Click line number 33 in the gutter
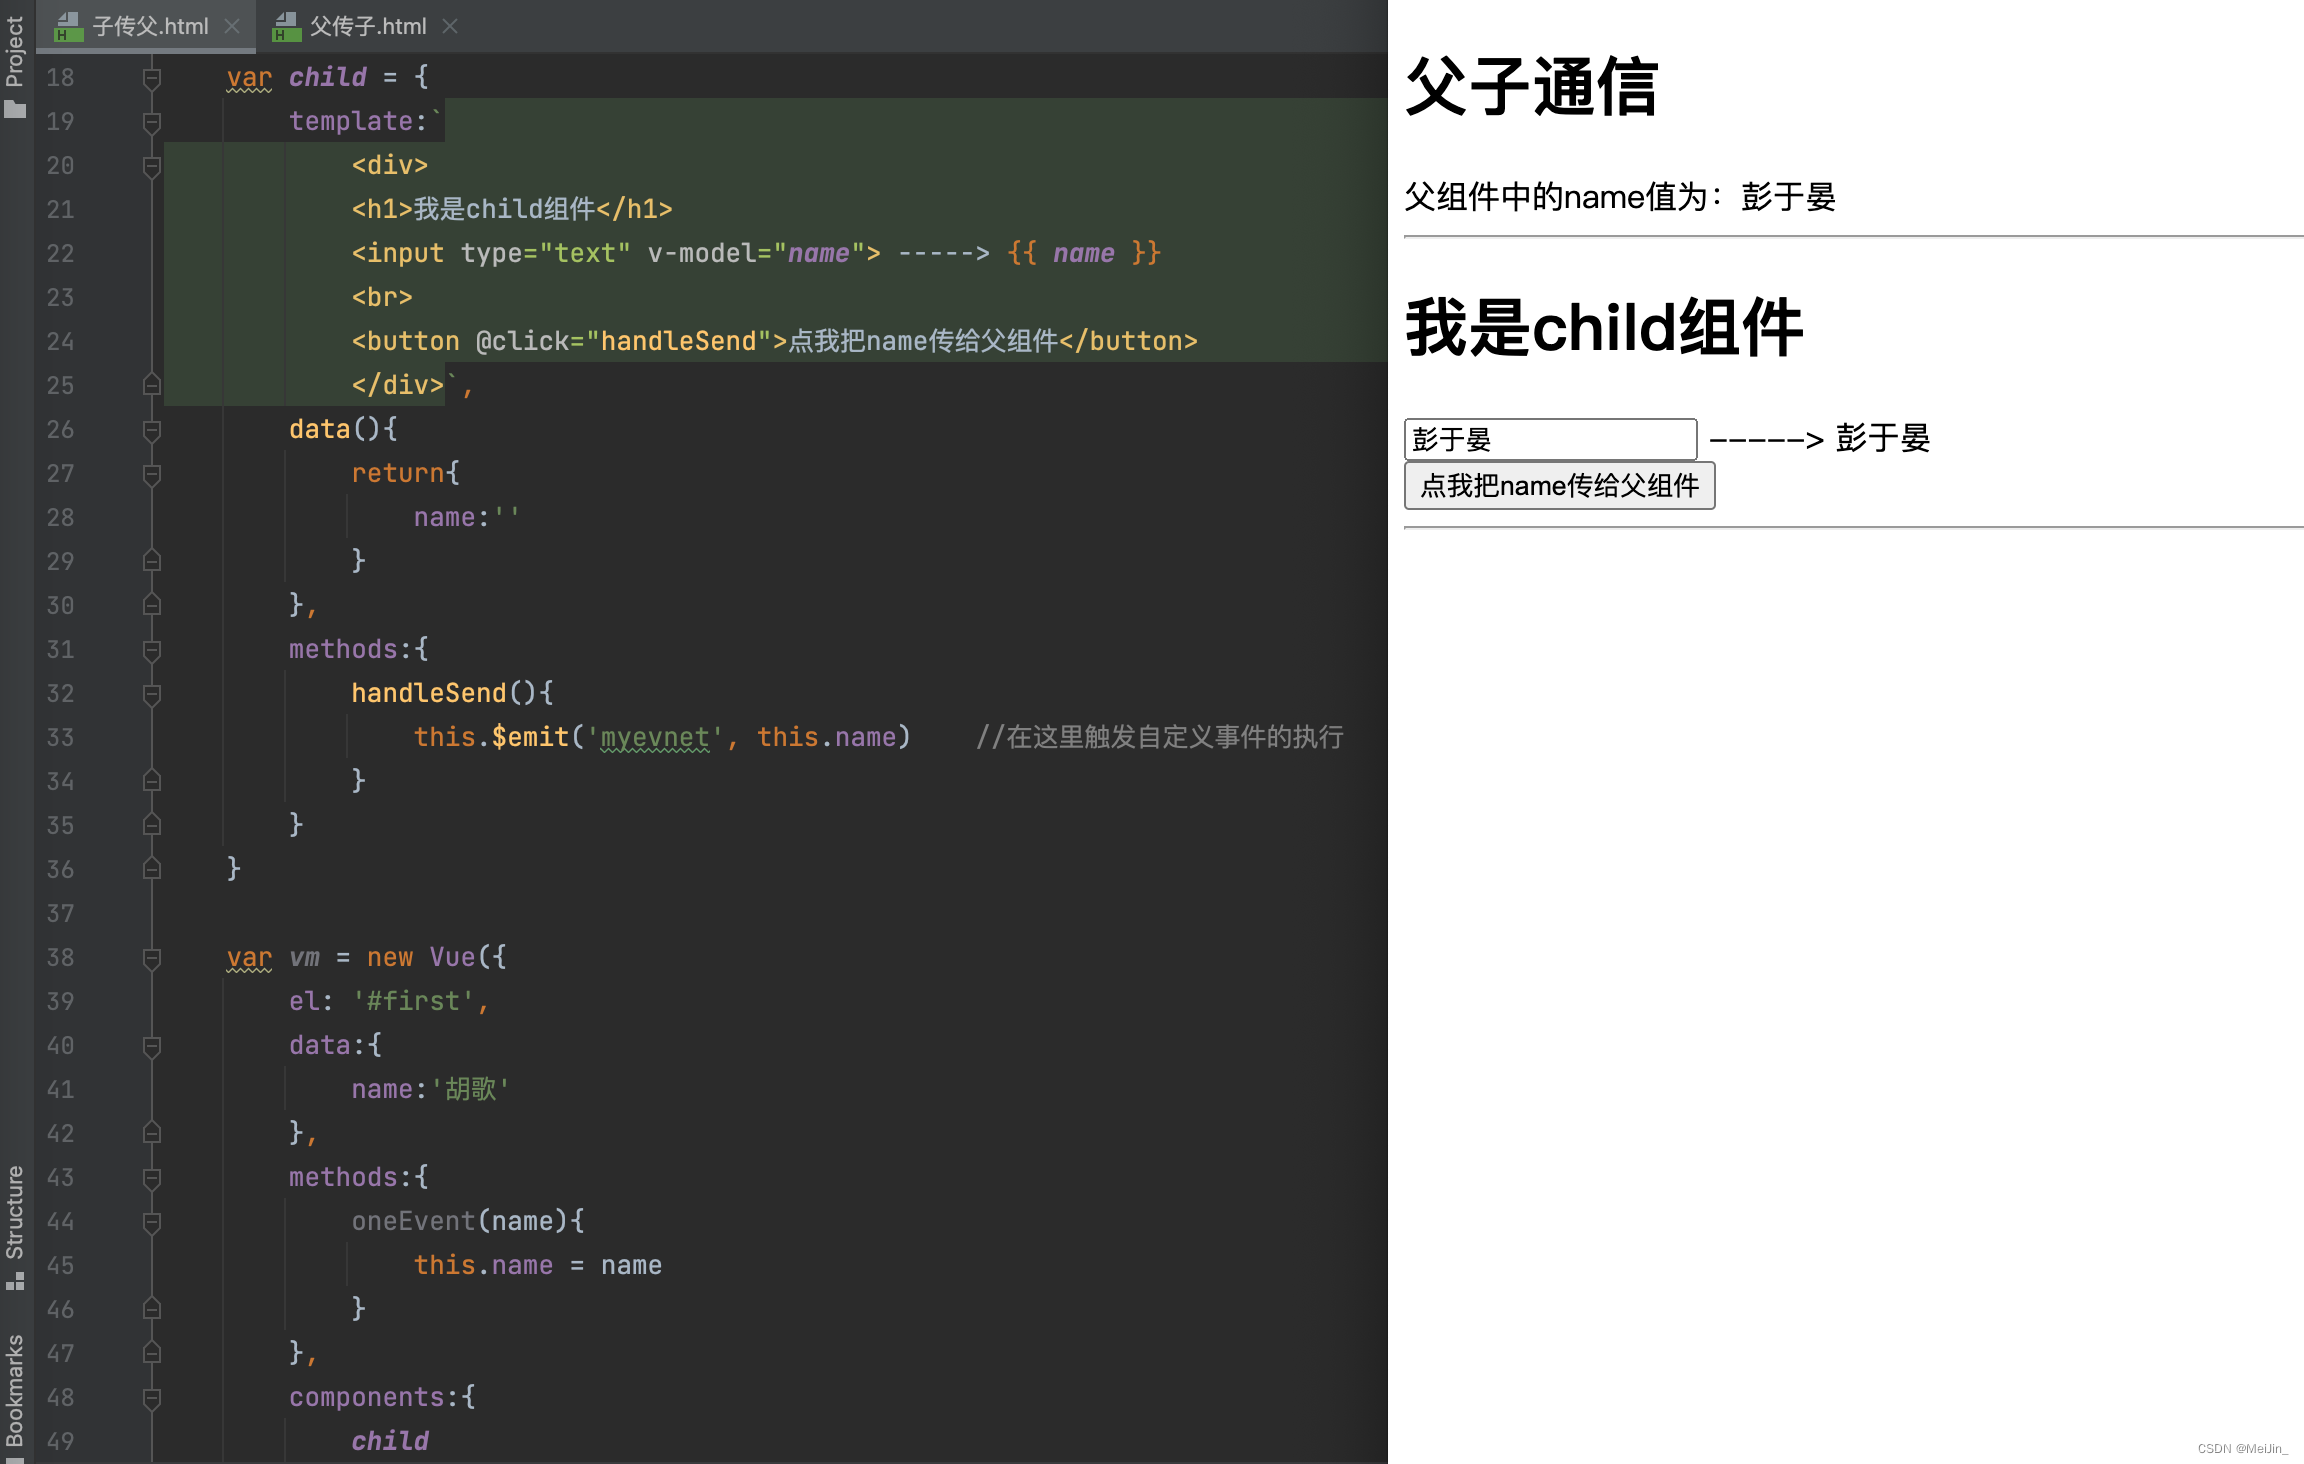Image resolution: width=2304 pixels, height=1464 pixels. 60,738
